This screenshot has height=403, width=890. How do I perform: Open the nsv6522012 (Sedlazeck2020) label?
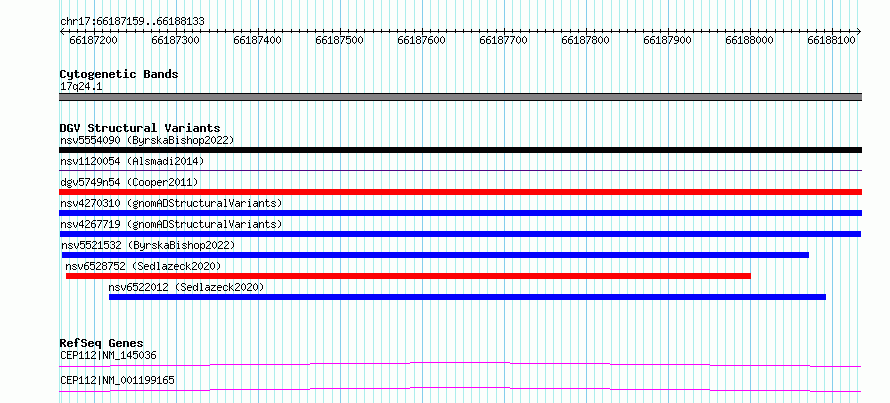click(x=186, y=287)
